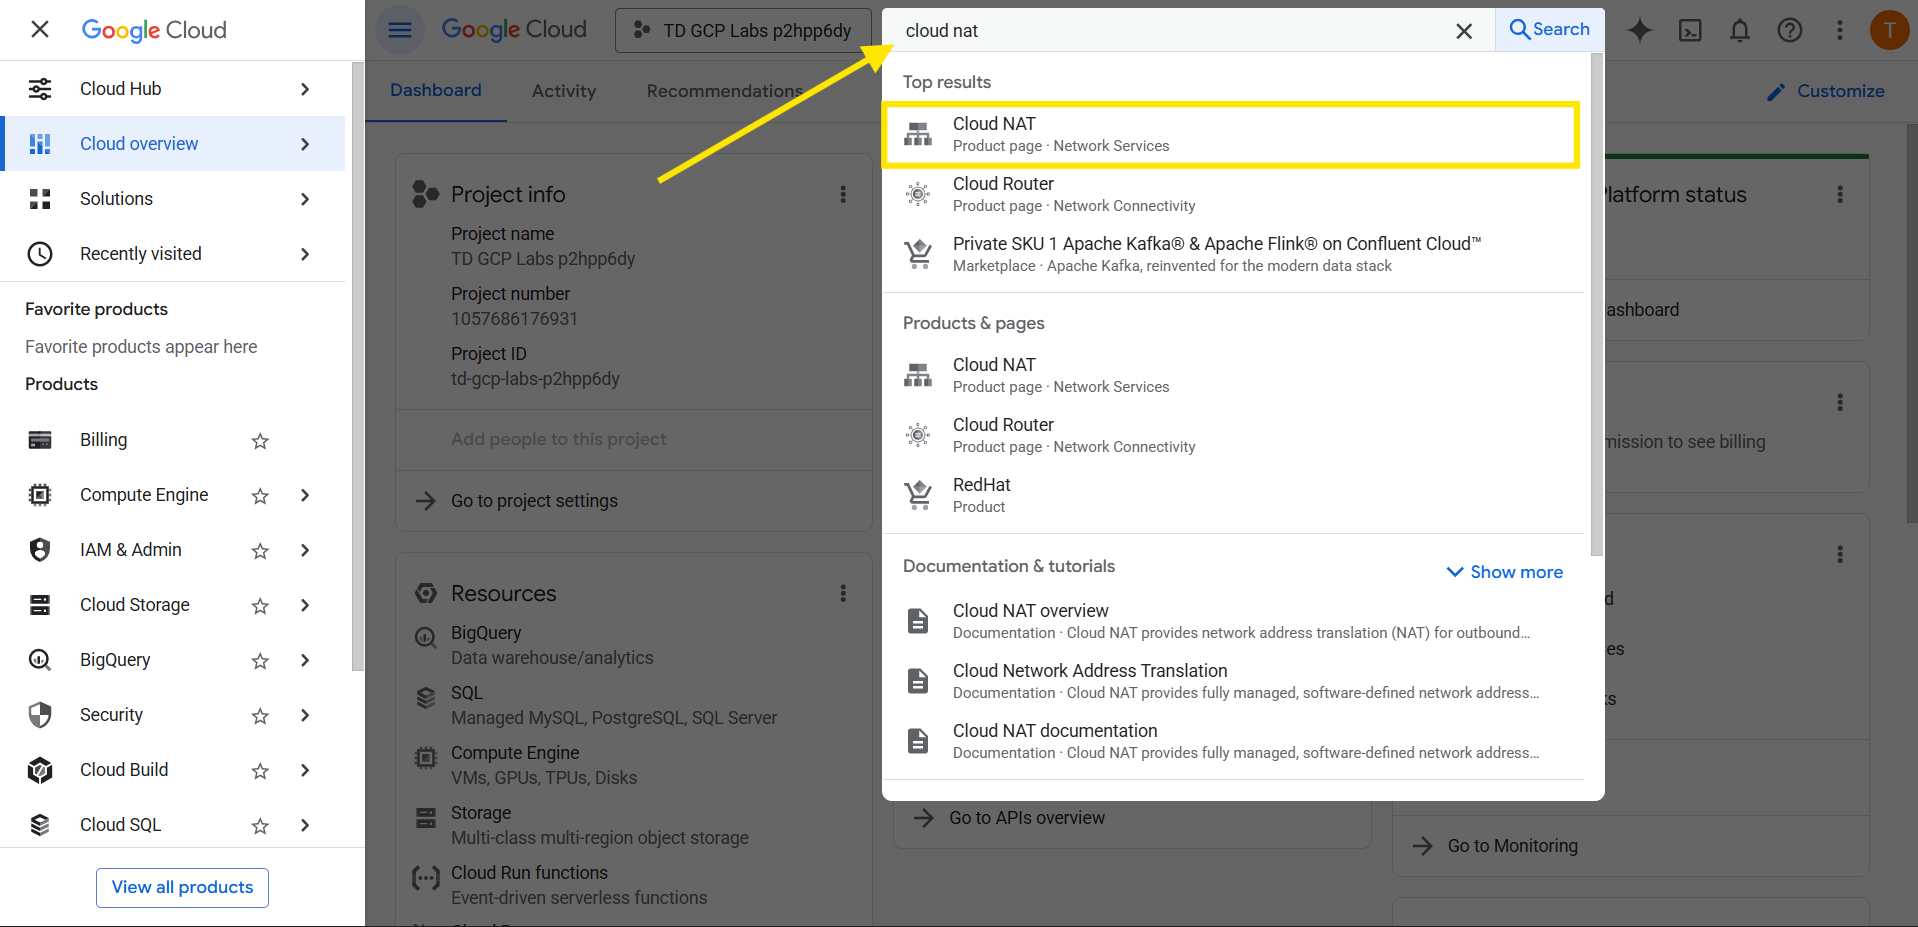This screenshot has height=927, width=1918.
Task: Open the help question mark icon
Action: (x=1790, y=30)
